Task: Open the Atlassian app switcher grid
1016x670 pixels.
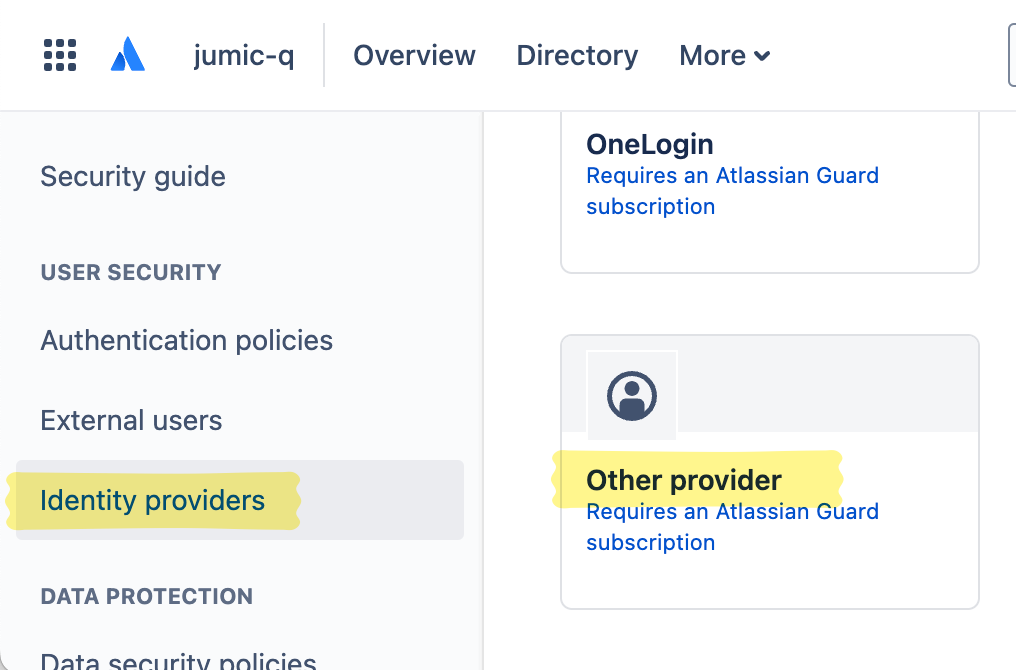Action: (x=59, y=55)
